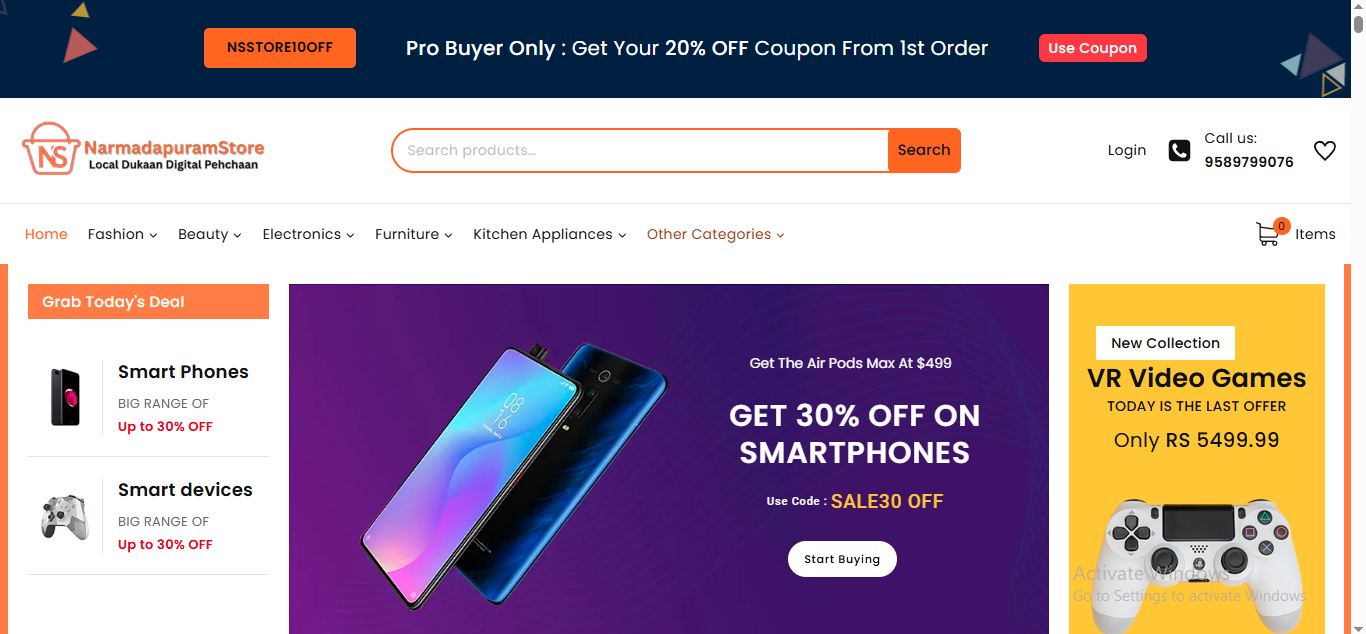Open the Other Categories dropdown
1366x634 pixels.
[x=715, y=234]
